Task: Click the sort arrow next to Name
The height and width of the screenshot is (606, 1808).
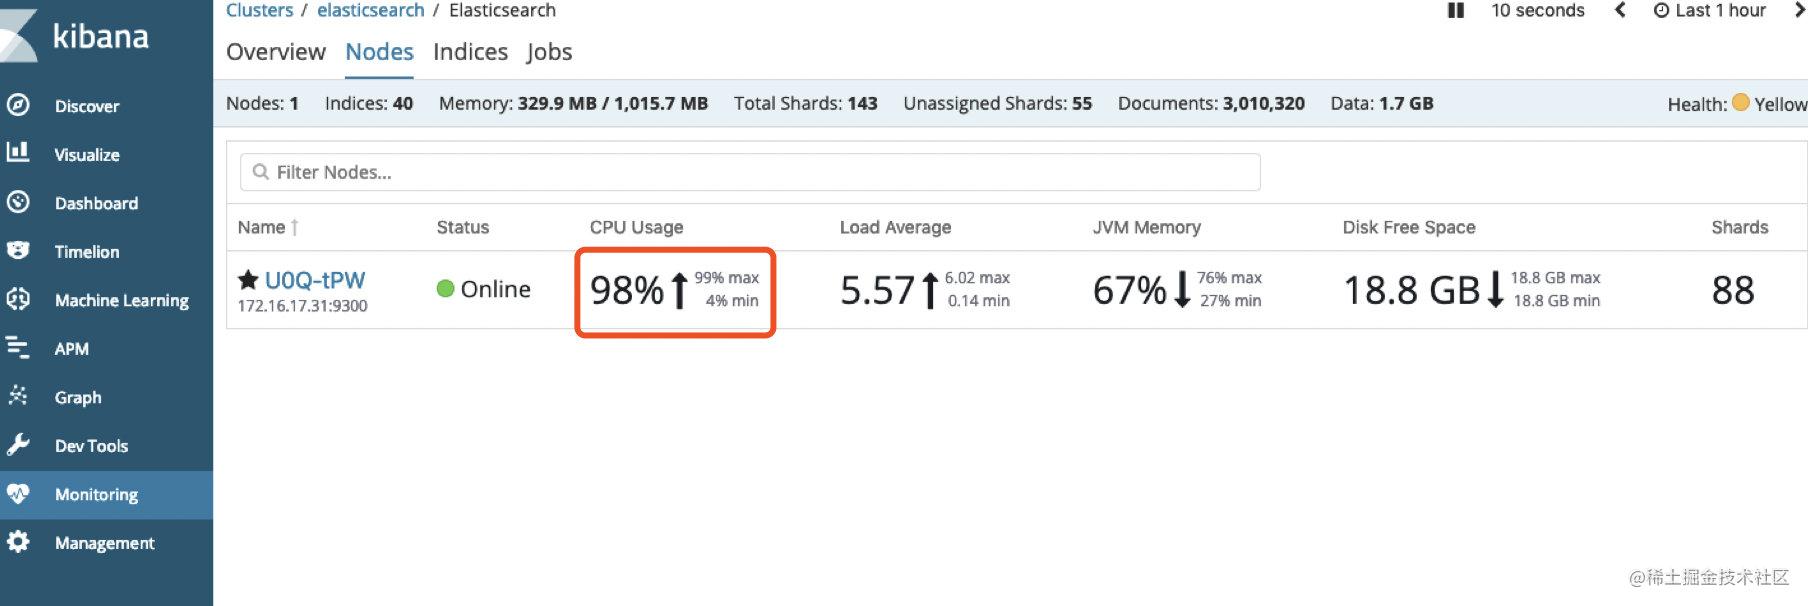Action: pos(295,228)
